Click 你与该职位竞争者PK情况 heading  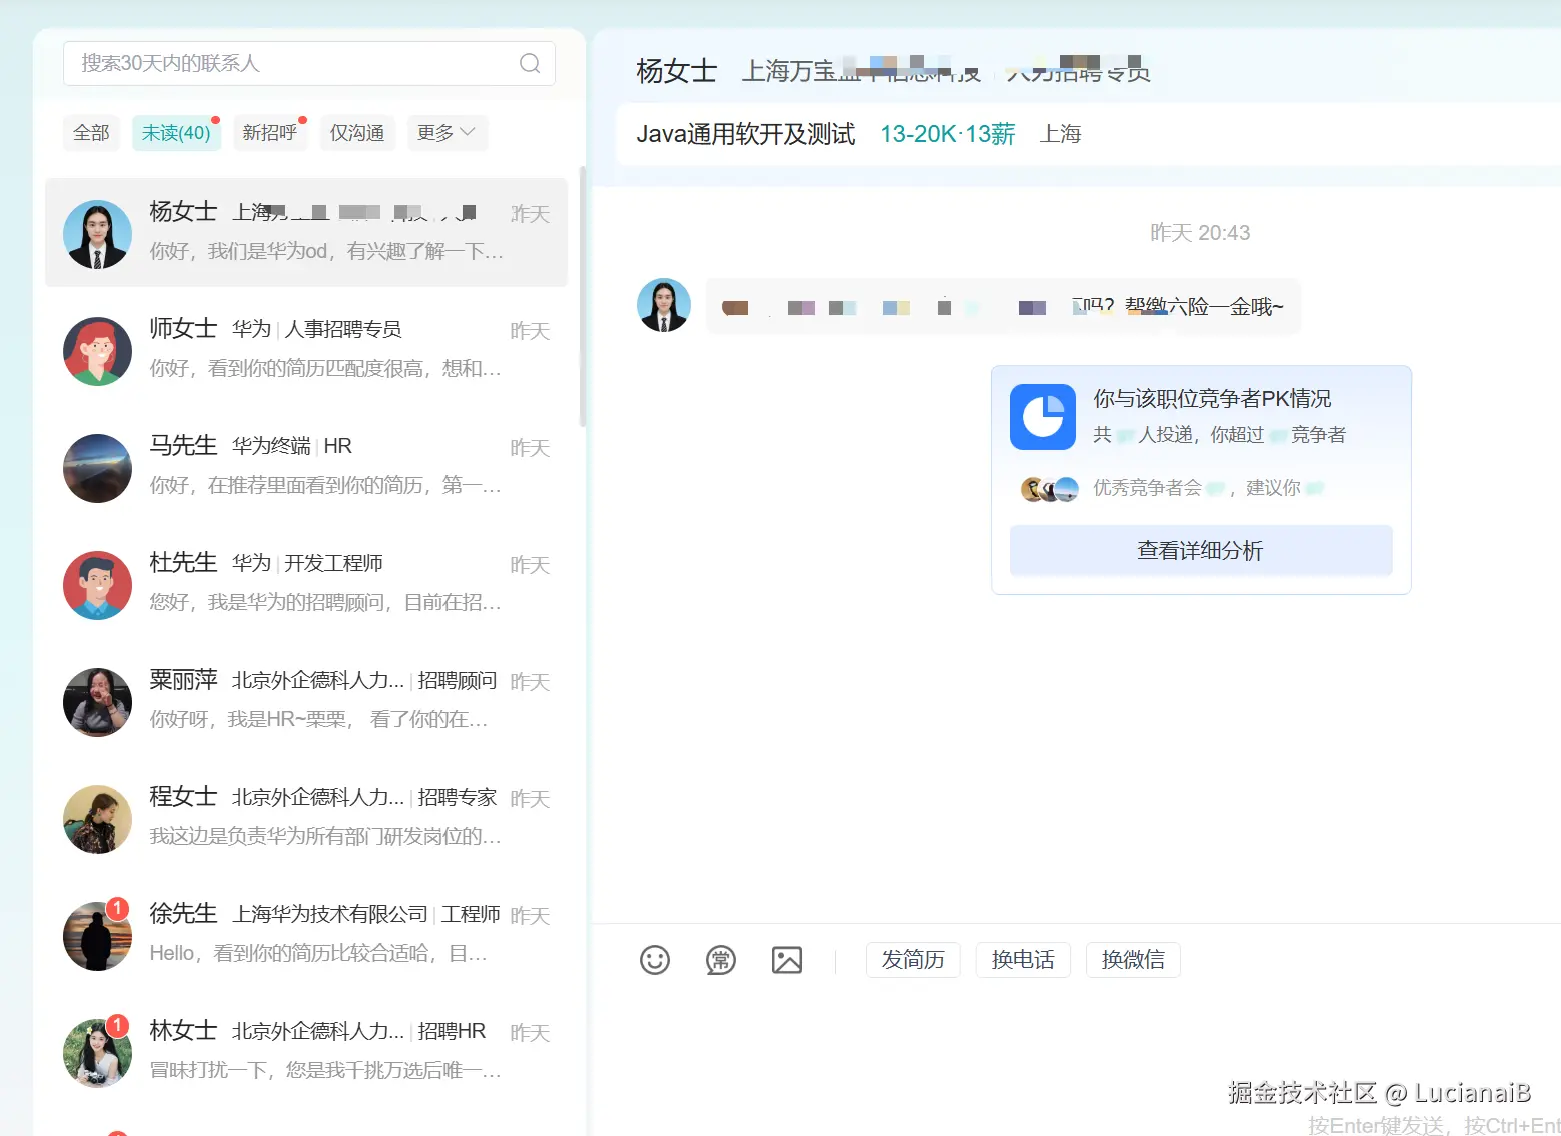tap(1212, 399)
